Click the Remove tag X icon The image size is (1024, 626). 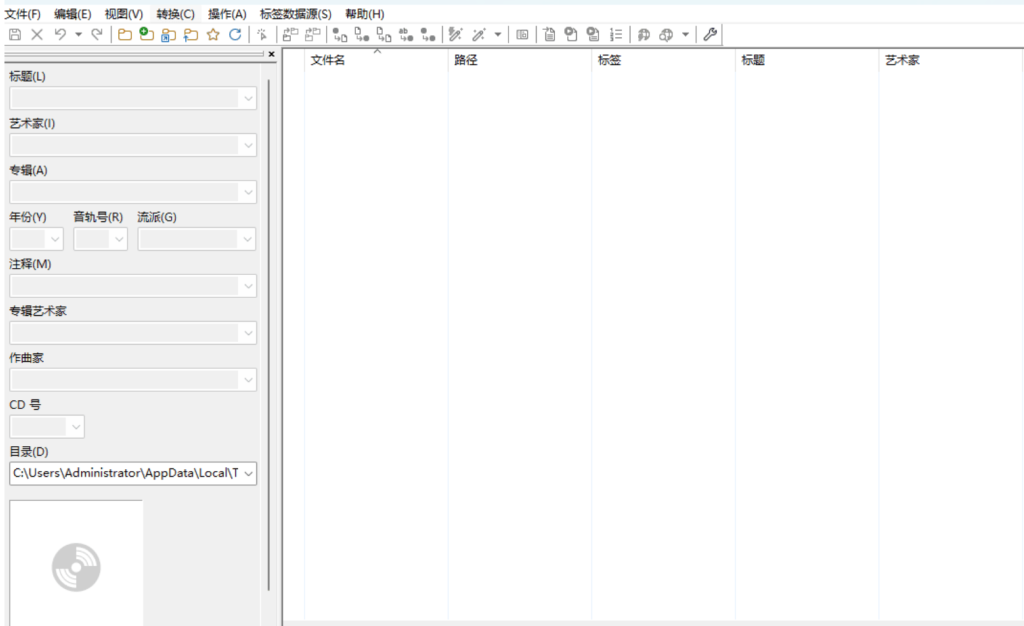click(x=37, y=35)
